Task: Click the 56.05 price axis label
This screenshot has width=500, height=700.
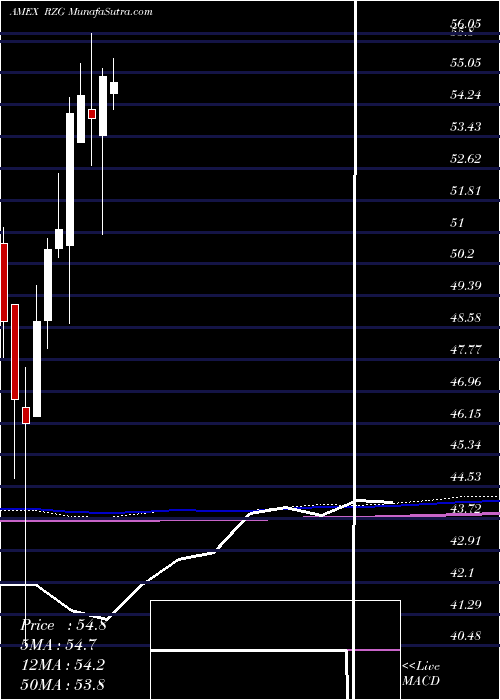Action: [465, 24]
